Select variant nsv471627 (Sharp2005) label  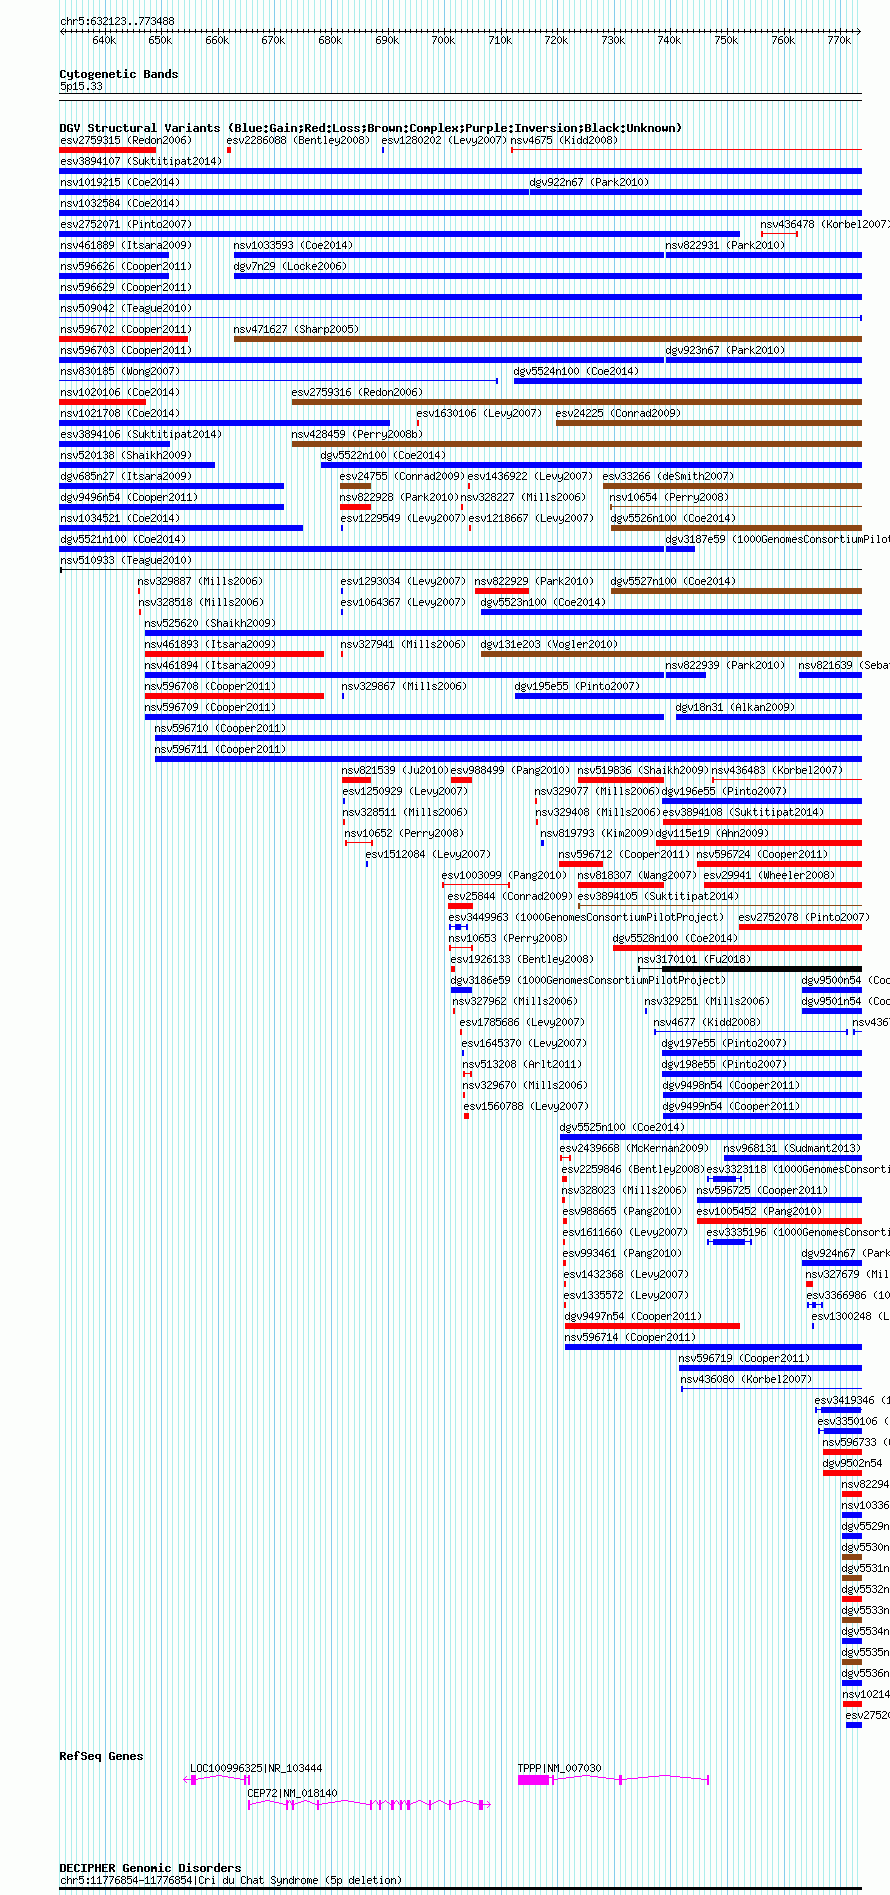[x=296, y=330]
